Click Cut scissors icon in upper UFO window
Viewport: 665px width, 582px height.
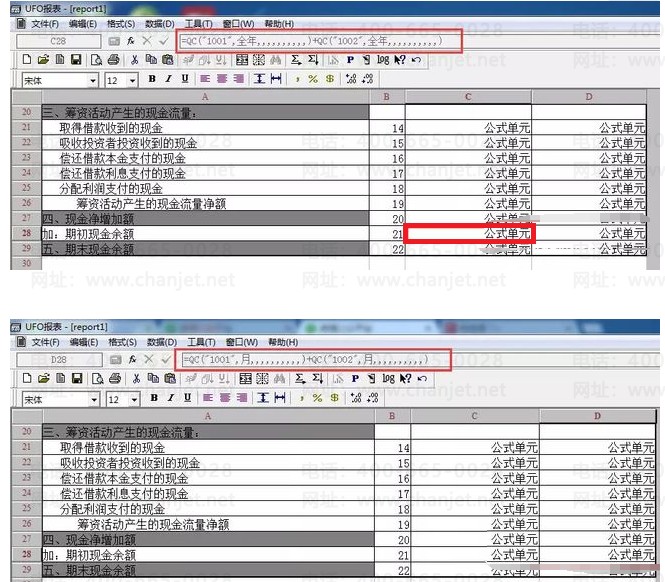click(134, 60)
